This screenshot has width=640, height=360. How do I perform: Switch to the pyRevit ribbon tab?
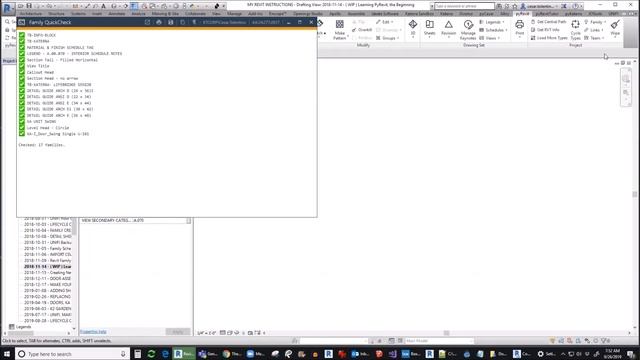pos(522,13)
